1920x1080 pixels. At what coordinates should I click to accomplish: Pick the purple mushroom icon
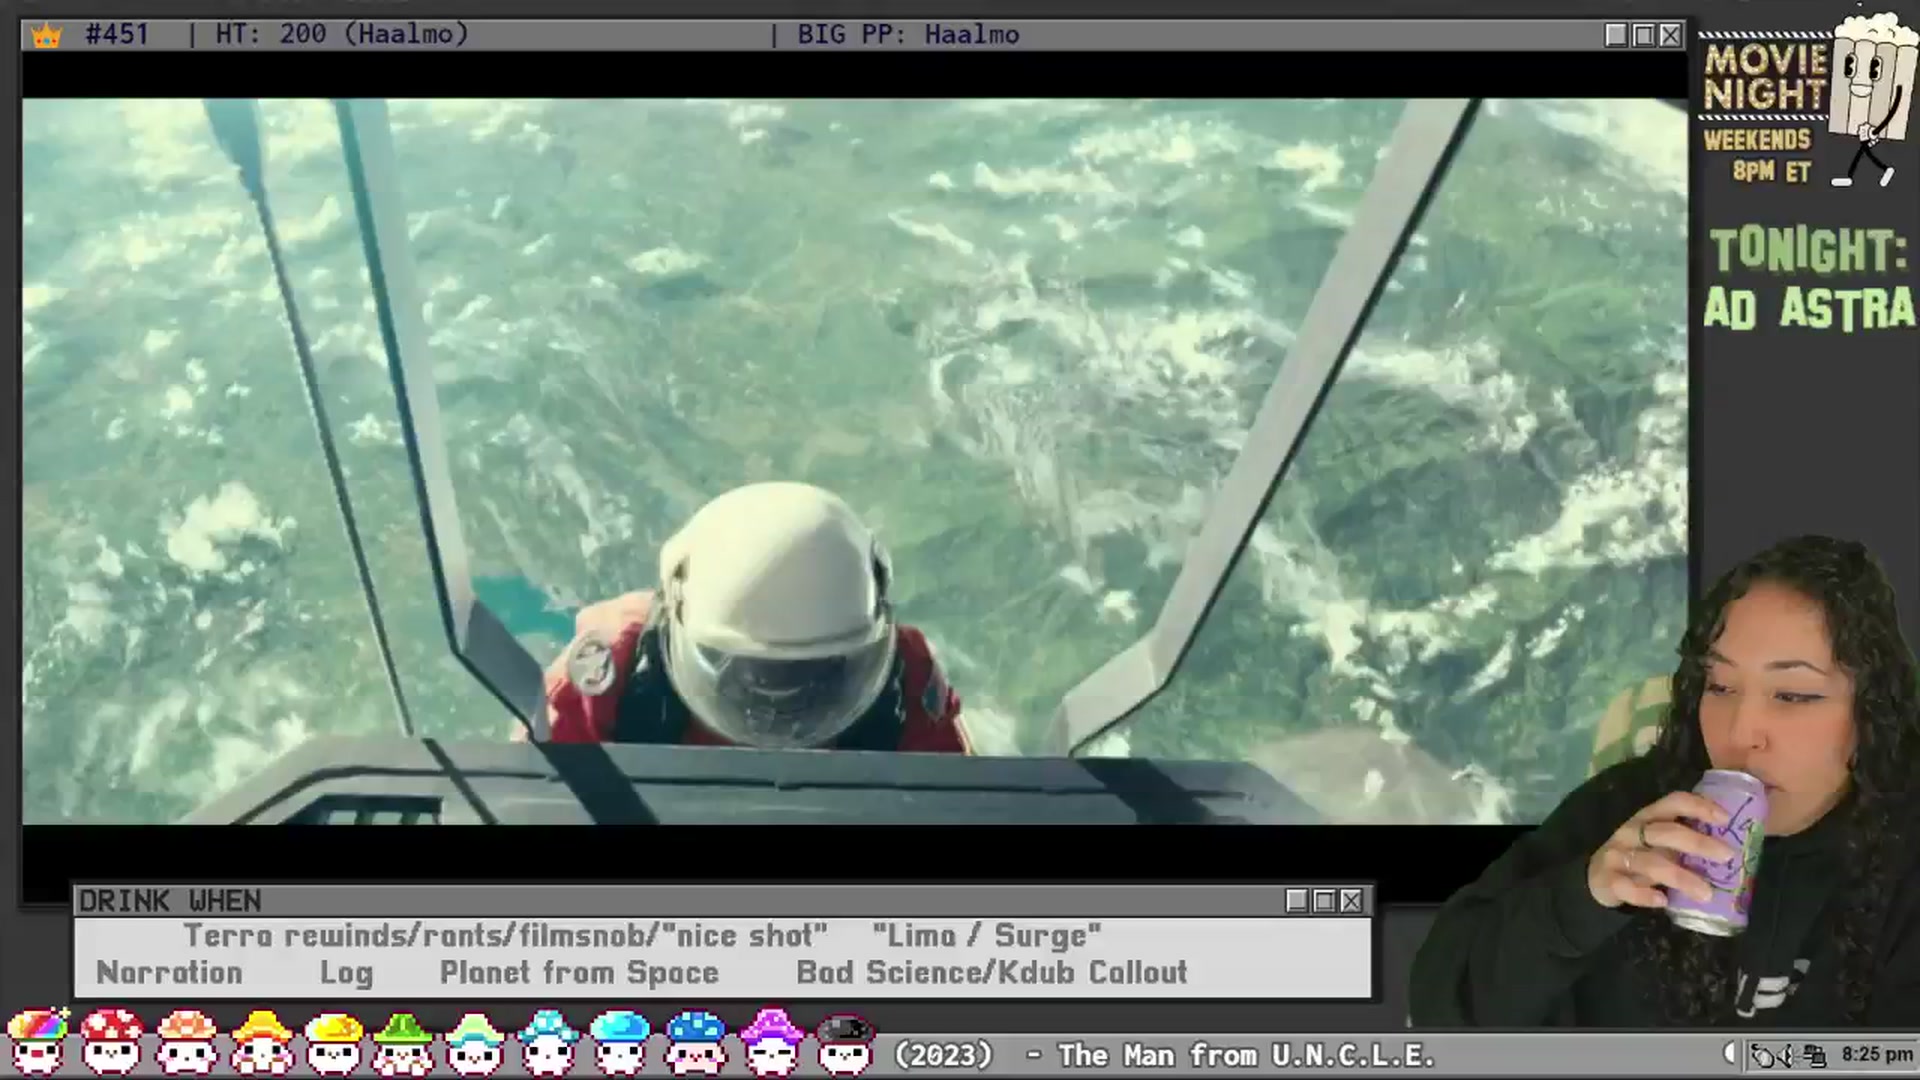point(770,1041)
